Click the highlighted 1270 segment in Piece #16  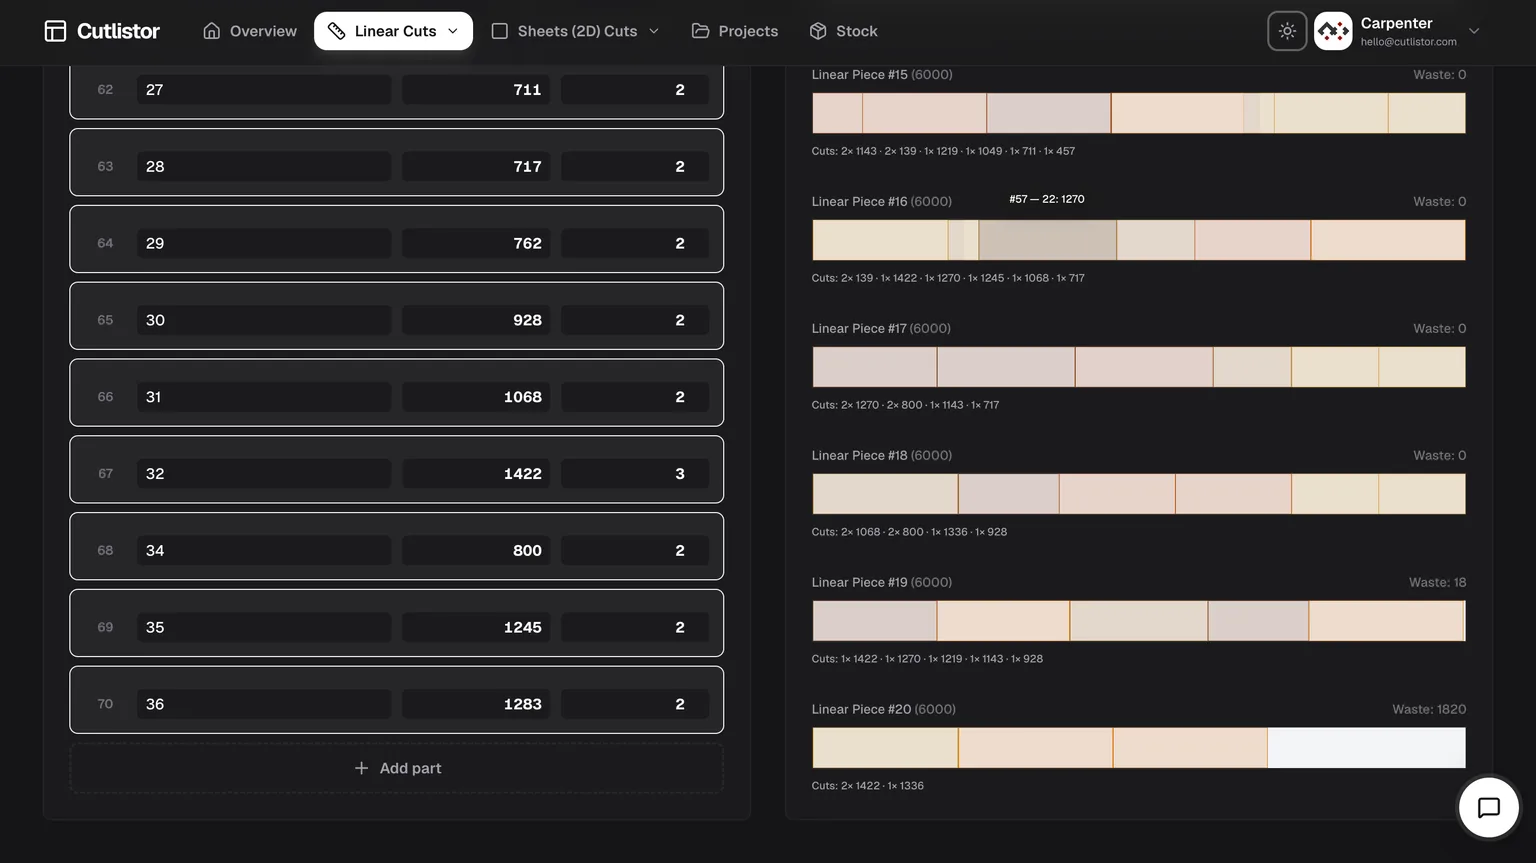click(1047, 240)
